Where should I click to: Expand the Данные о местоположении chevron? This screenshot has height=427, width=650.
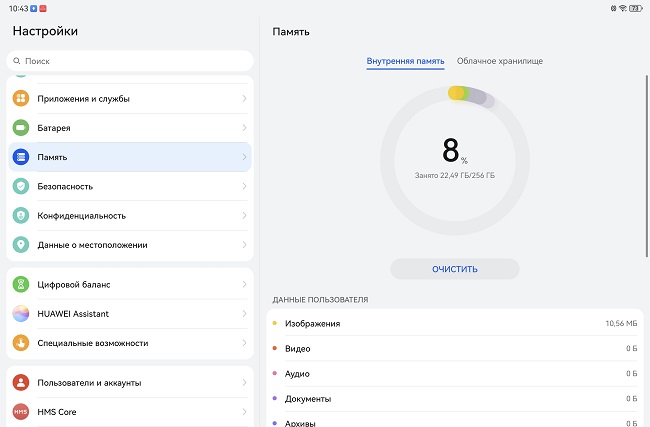[x=244, y=245]
